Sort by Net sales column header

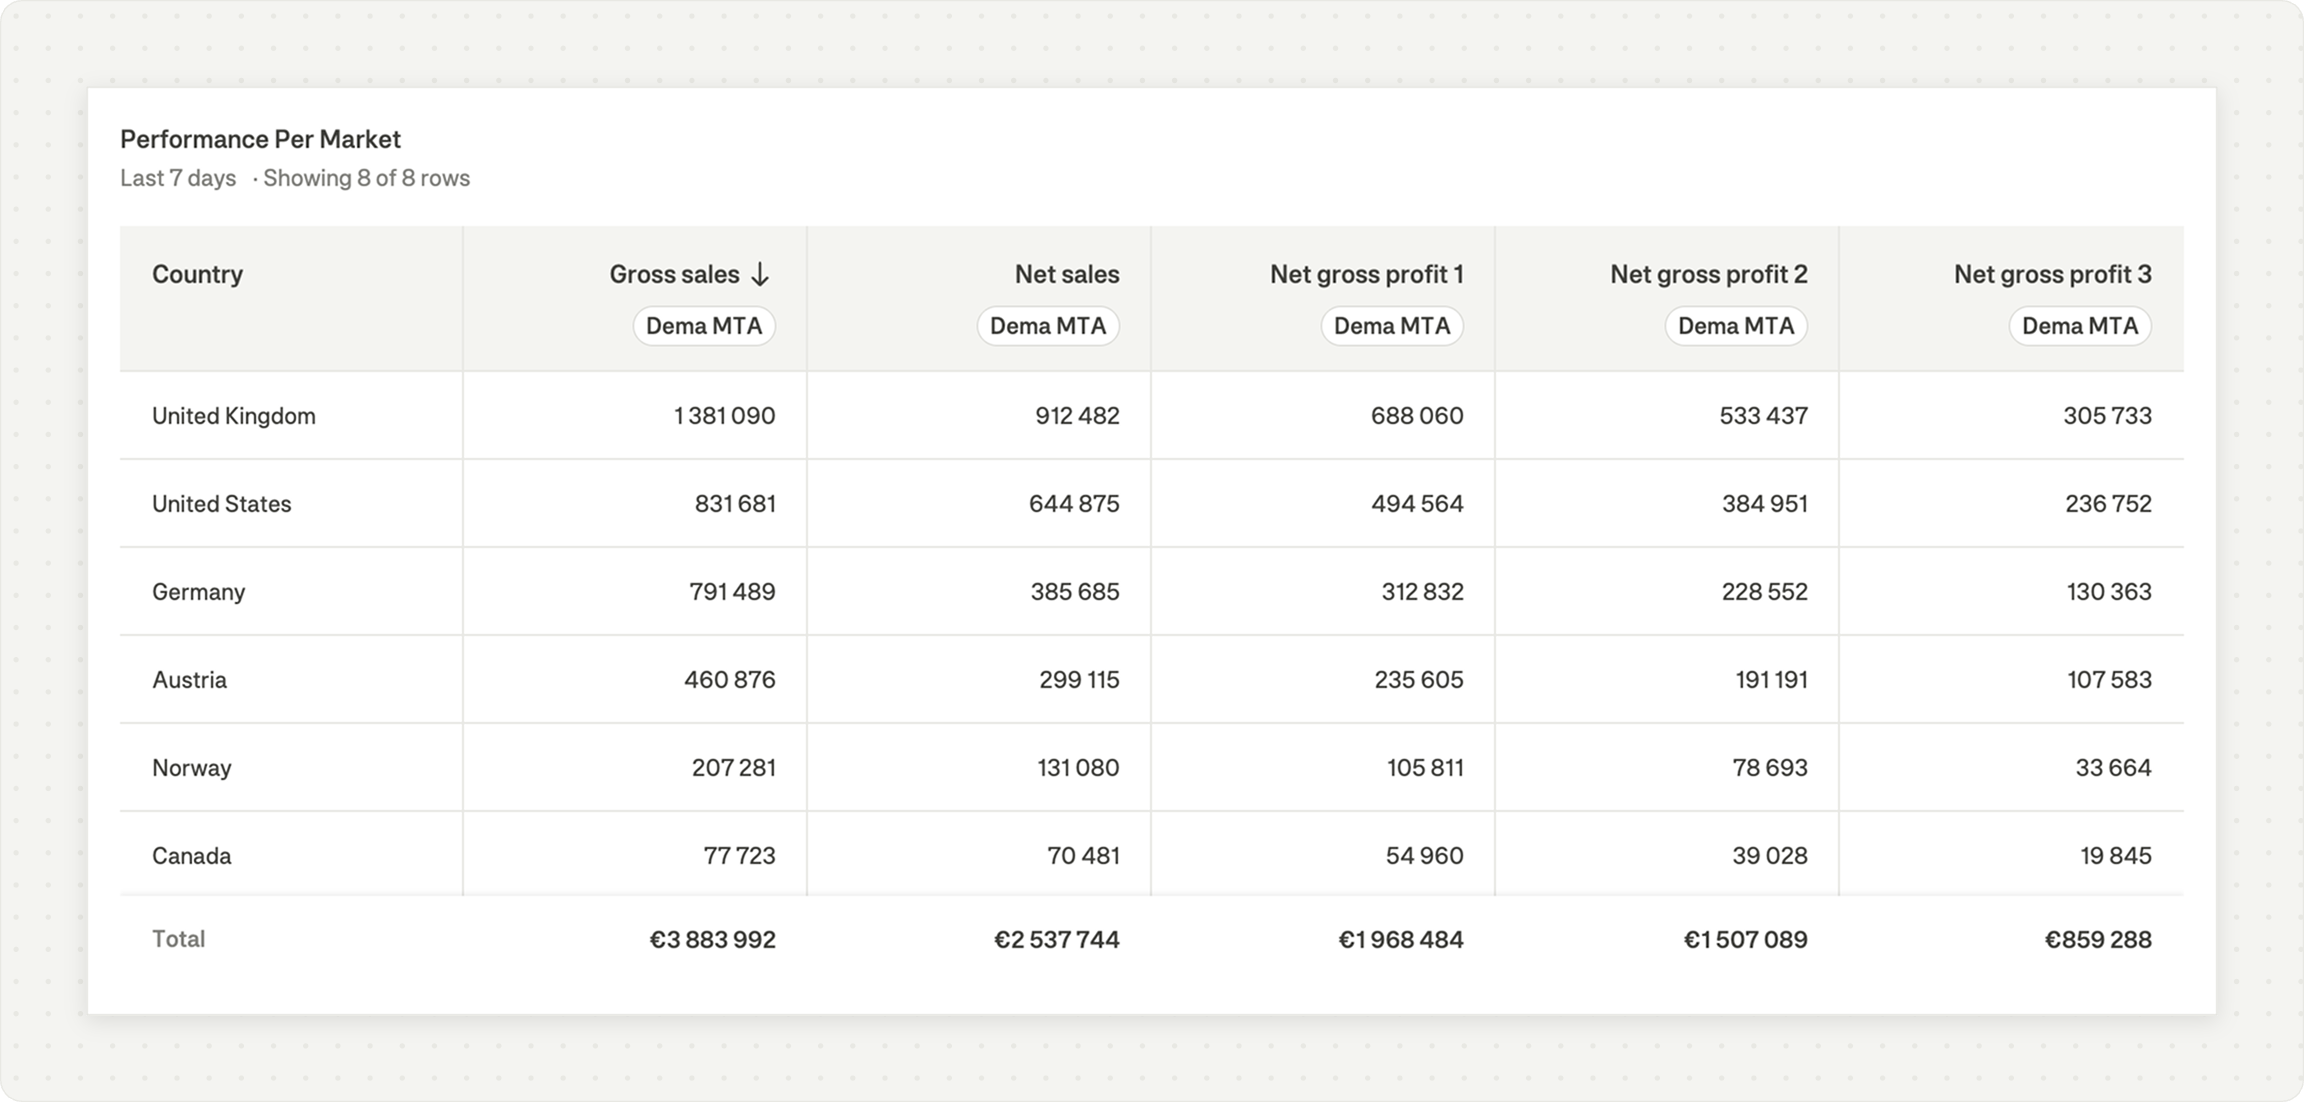[x=1066, y=275]
